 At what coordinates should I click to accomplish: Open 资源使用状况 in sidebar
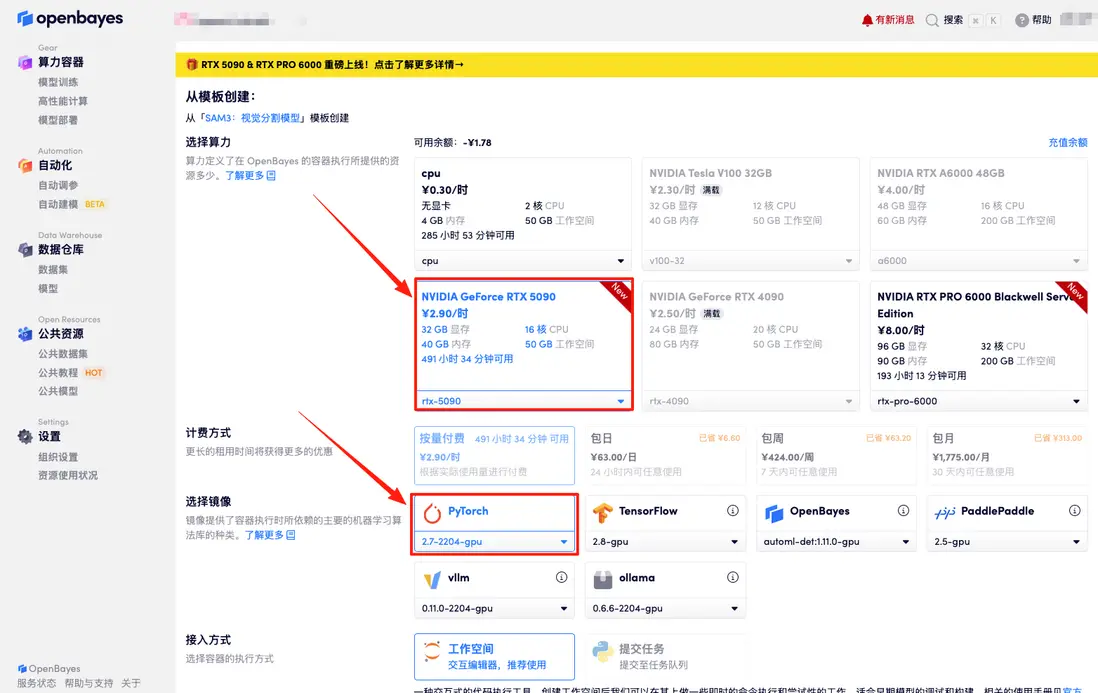(68, 475)
